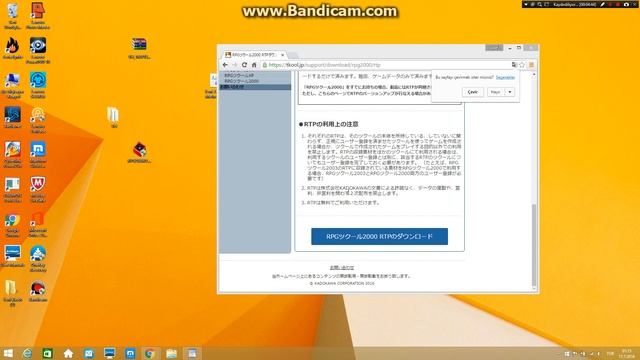The width and height of the screenshot is (640, 360).
Task: Open the green store icon in taskbar
Action: pos(48,353)
